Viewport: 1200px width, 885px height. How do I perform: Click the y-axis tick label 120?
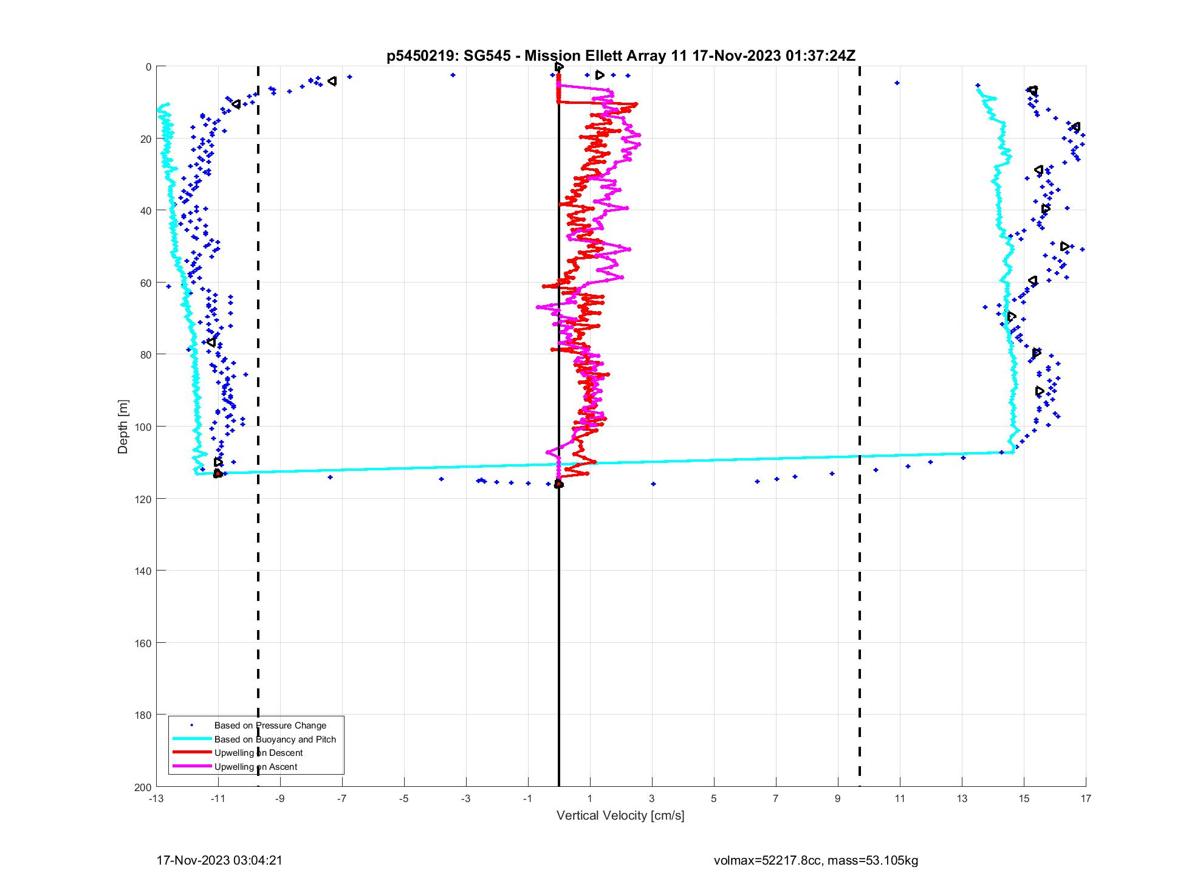point(141,499)
